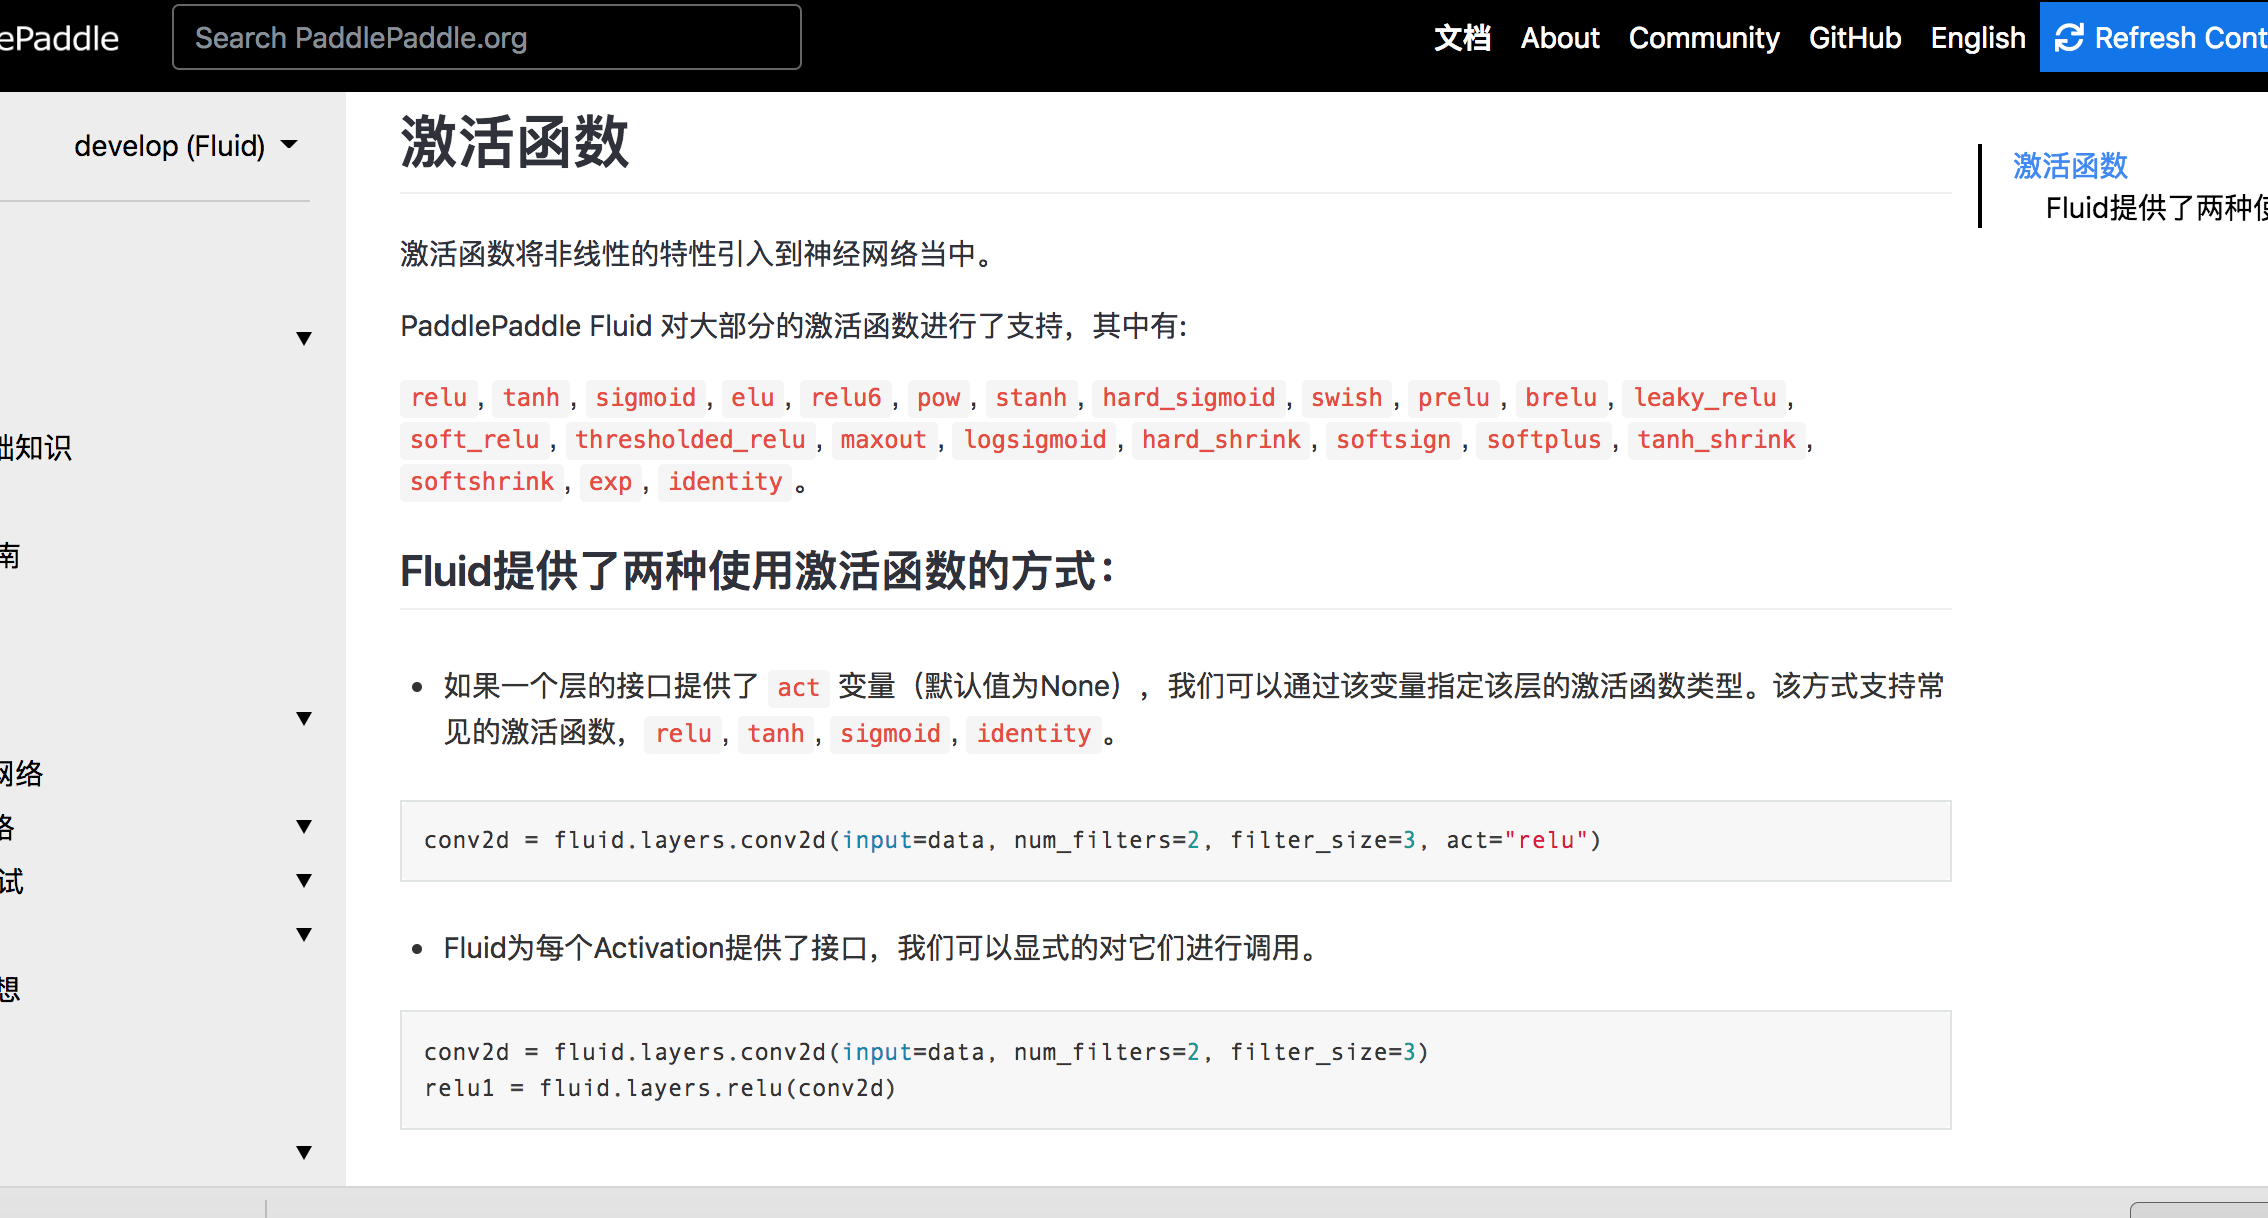Visit the GitHub link in header
This screenshot has height=1218, width=2268.
click(1854, 38)
